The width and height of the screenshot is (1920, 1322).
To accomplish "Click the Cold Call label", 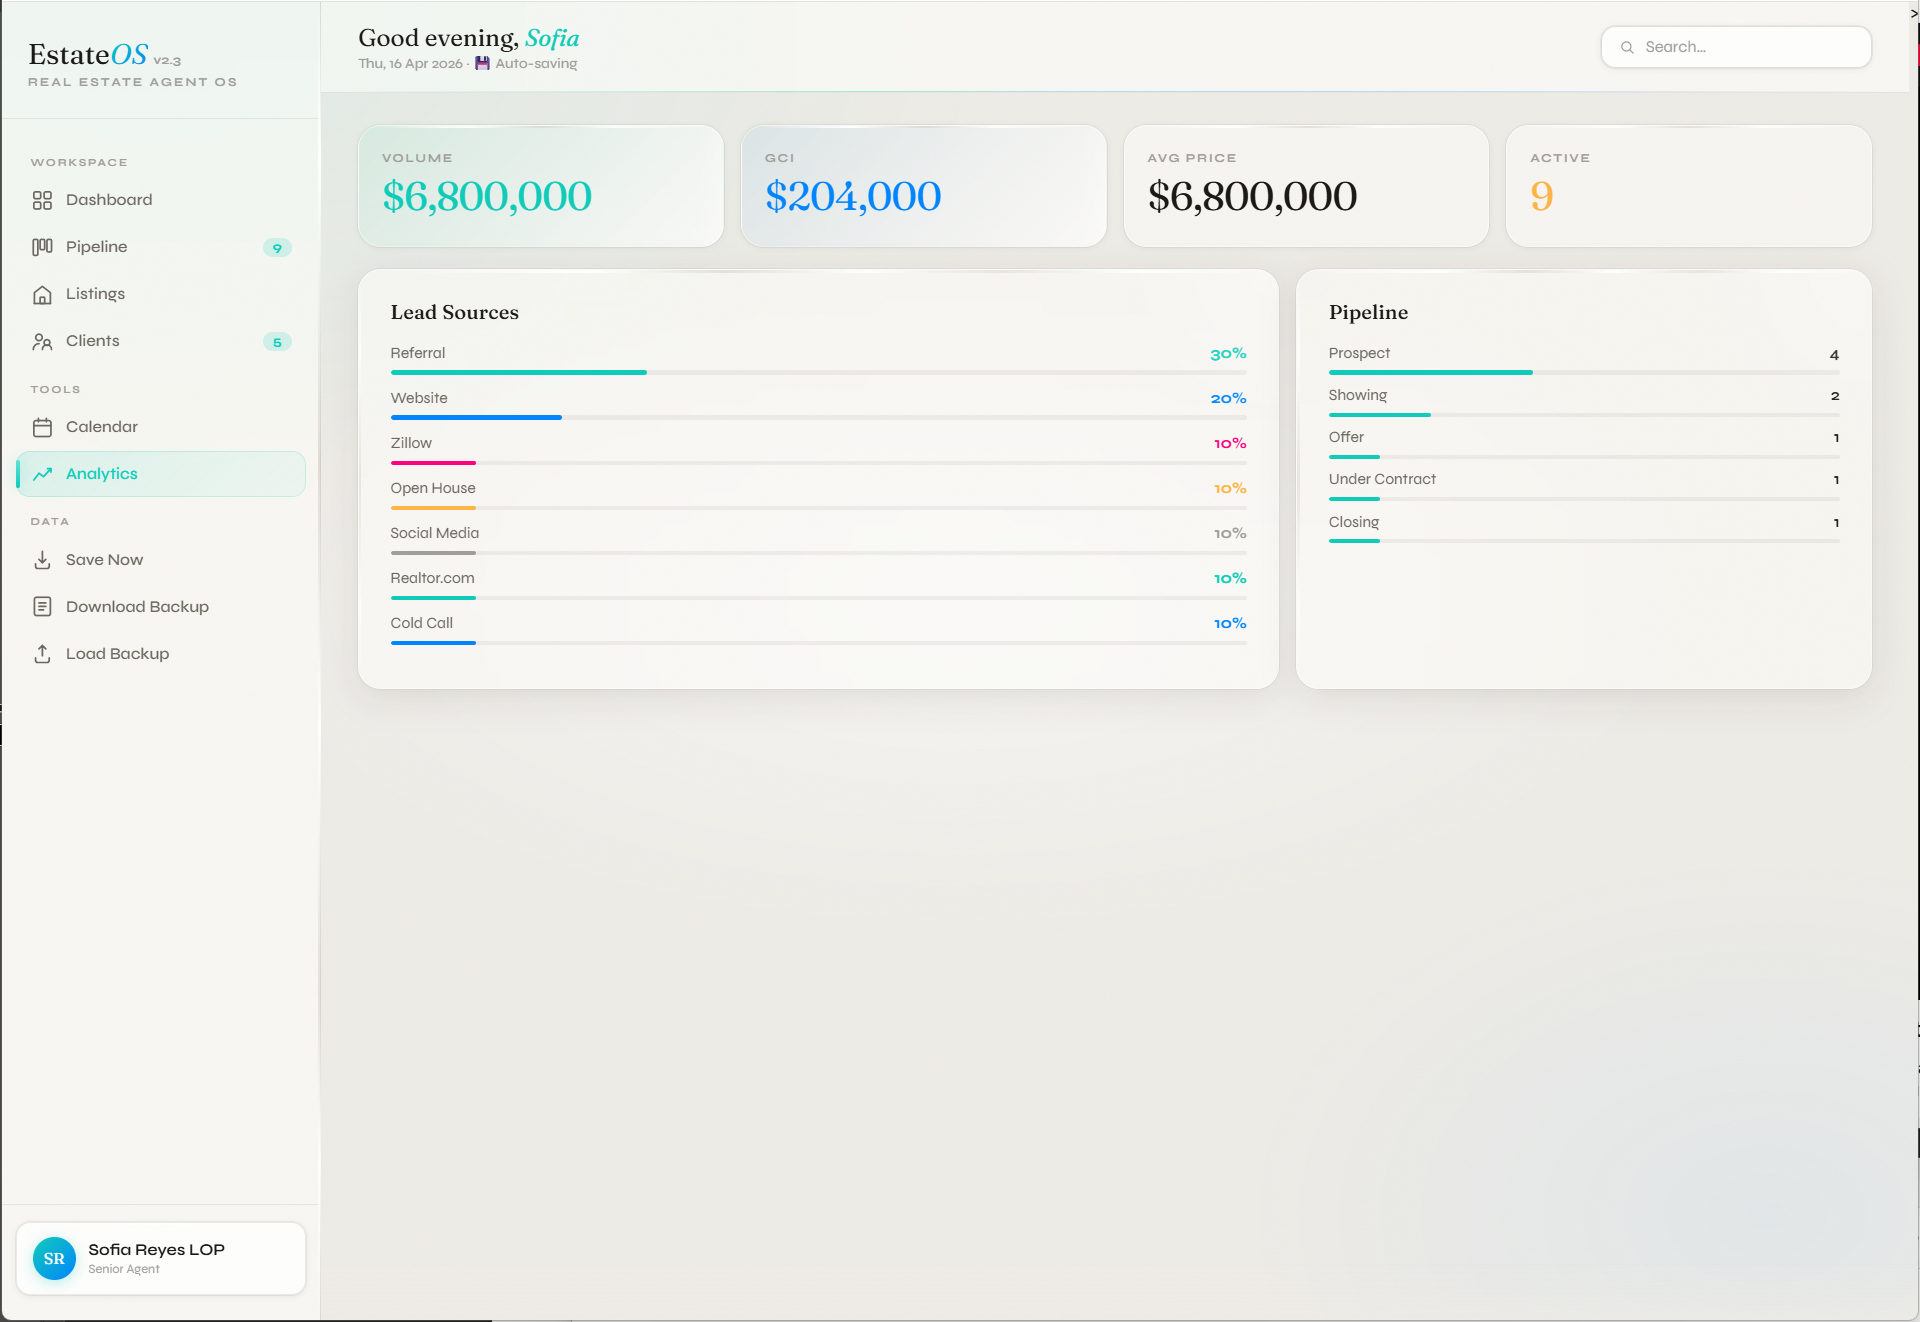I will tap(422, 623).
